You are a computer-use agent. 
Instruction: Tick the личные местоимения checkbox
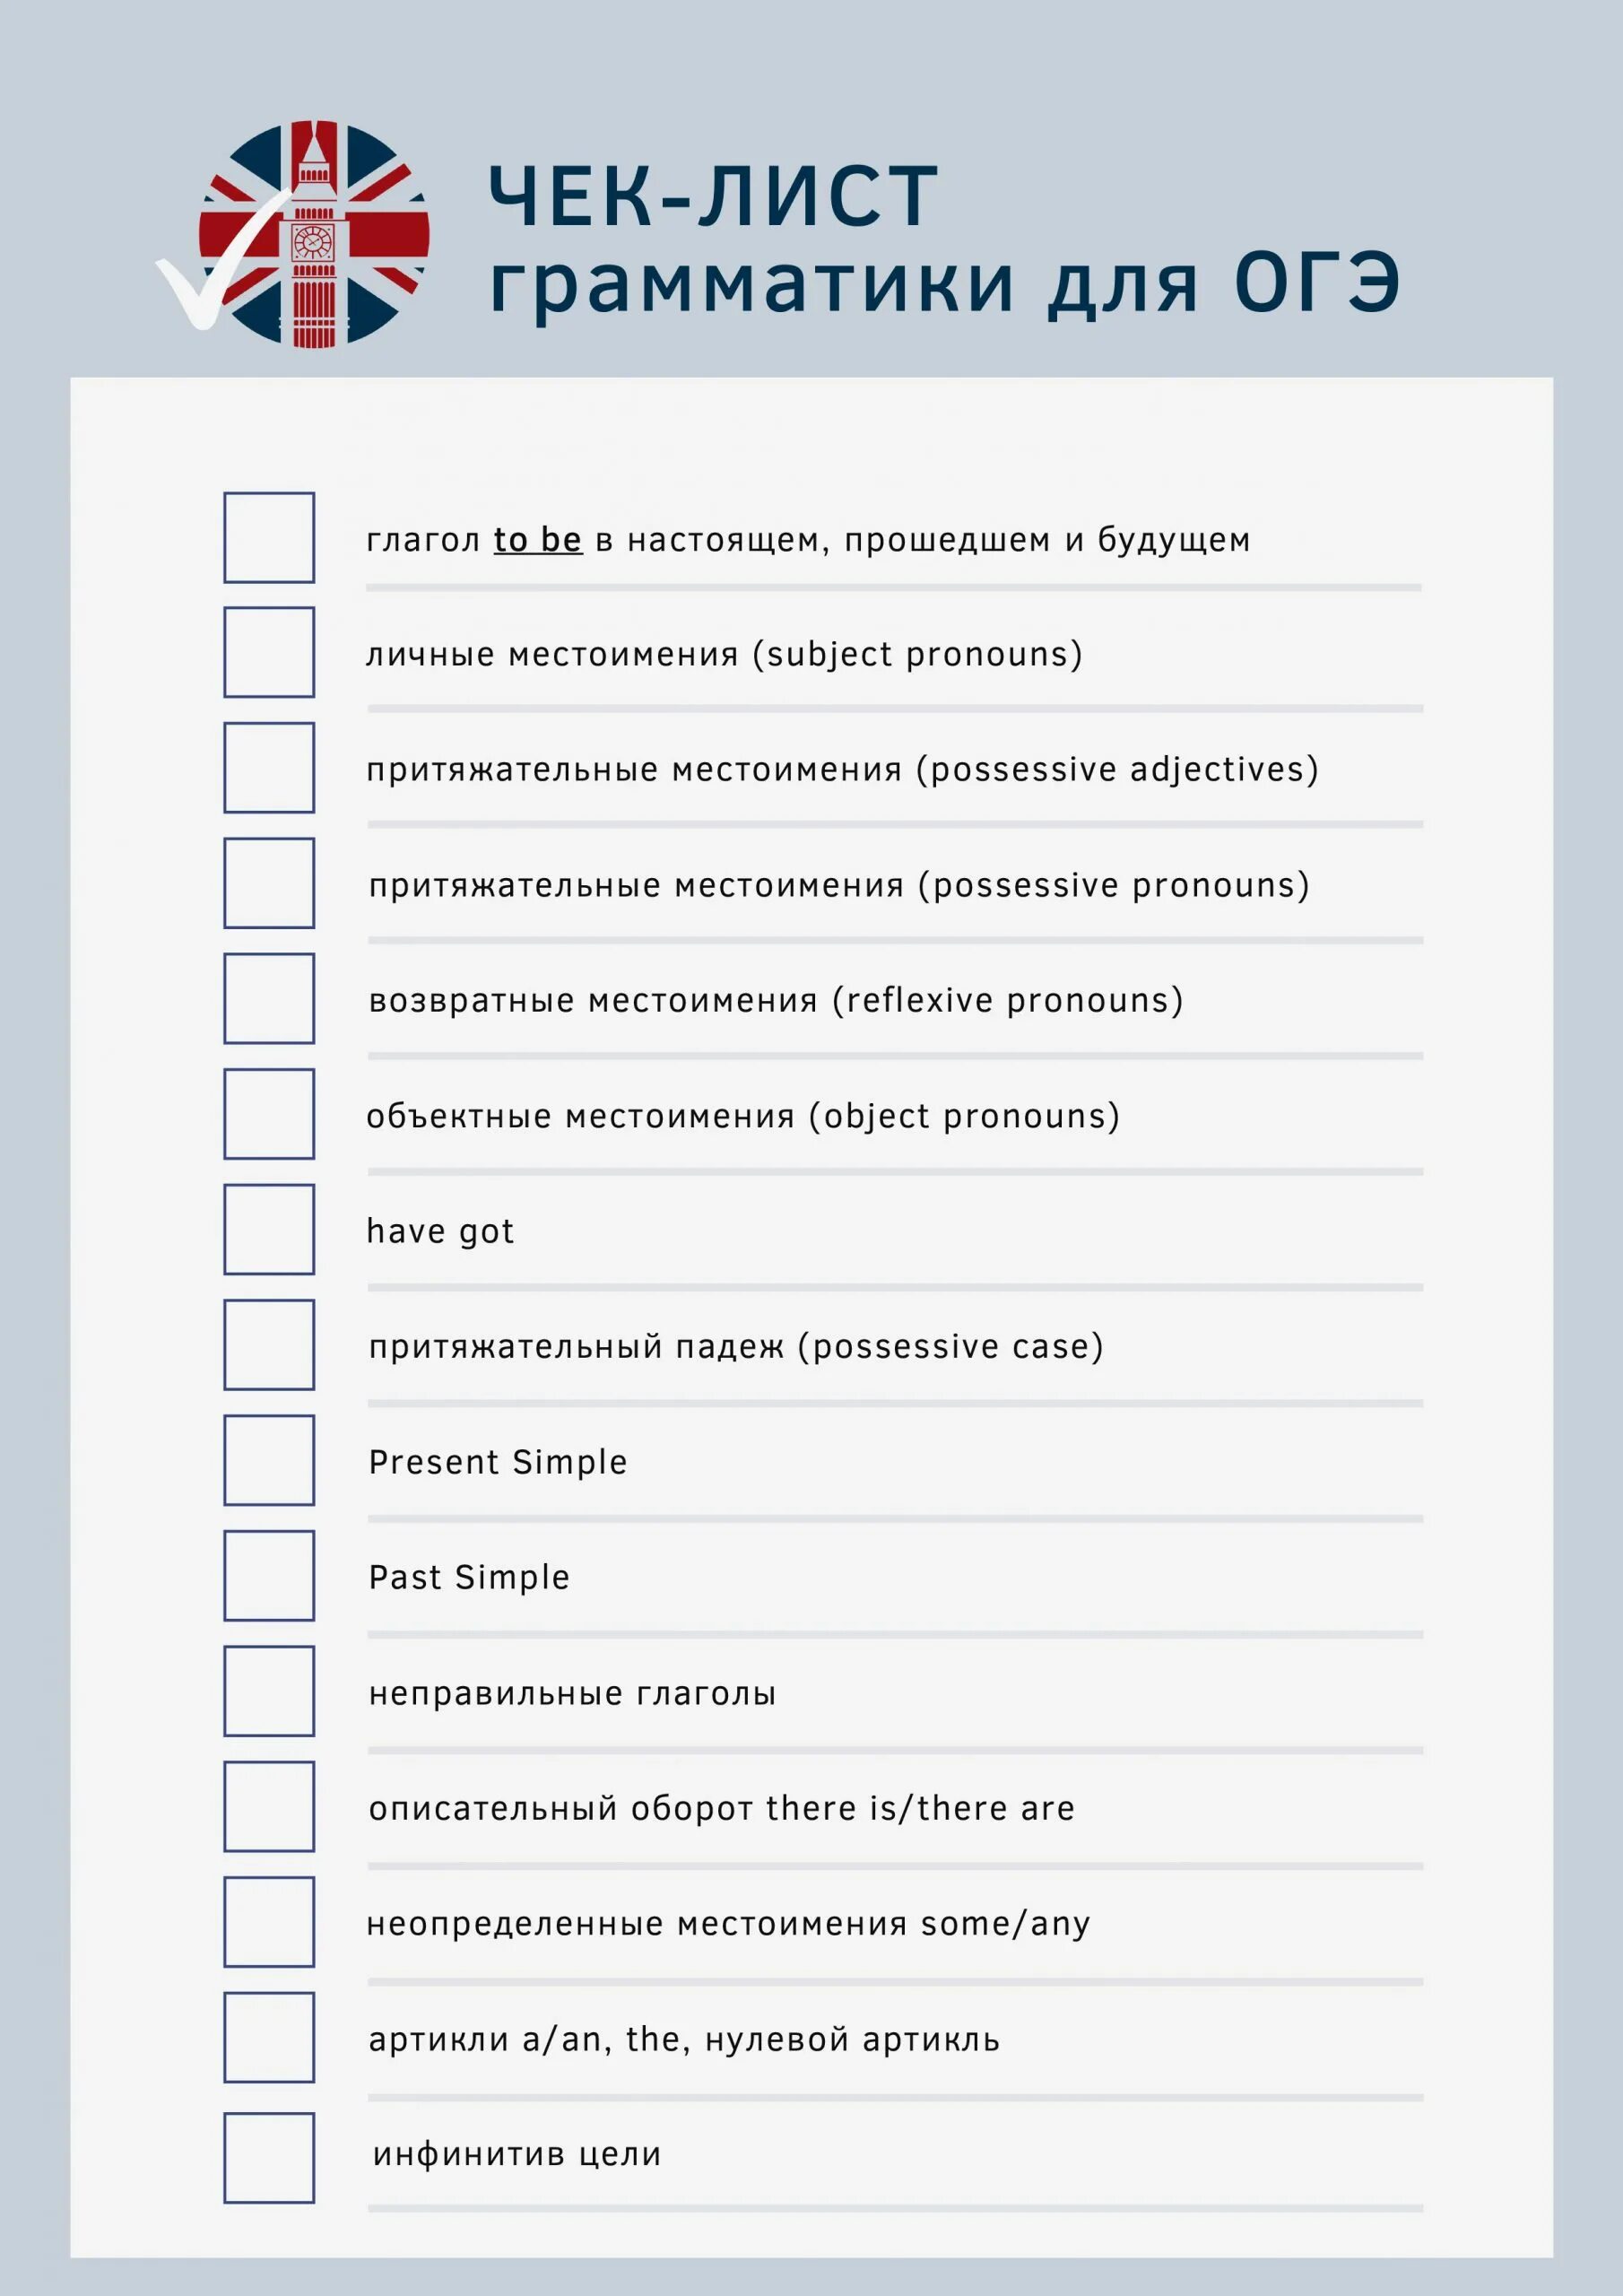coord(269,652)
